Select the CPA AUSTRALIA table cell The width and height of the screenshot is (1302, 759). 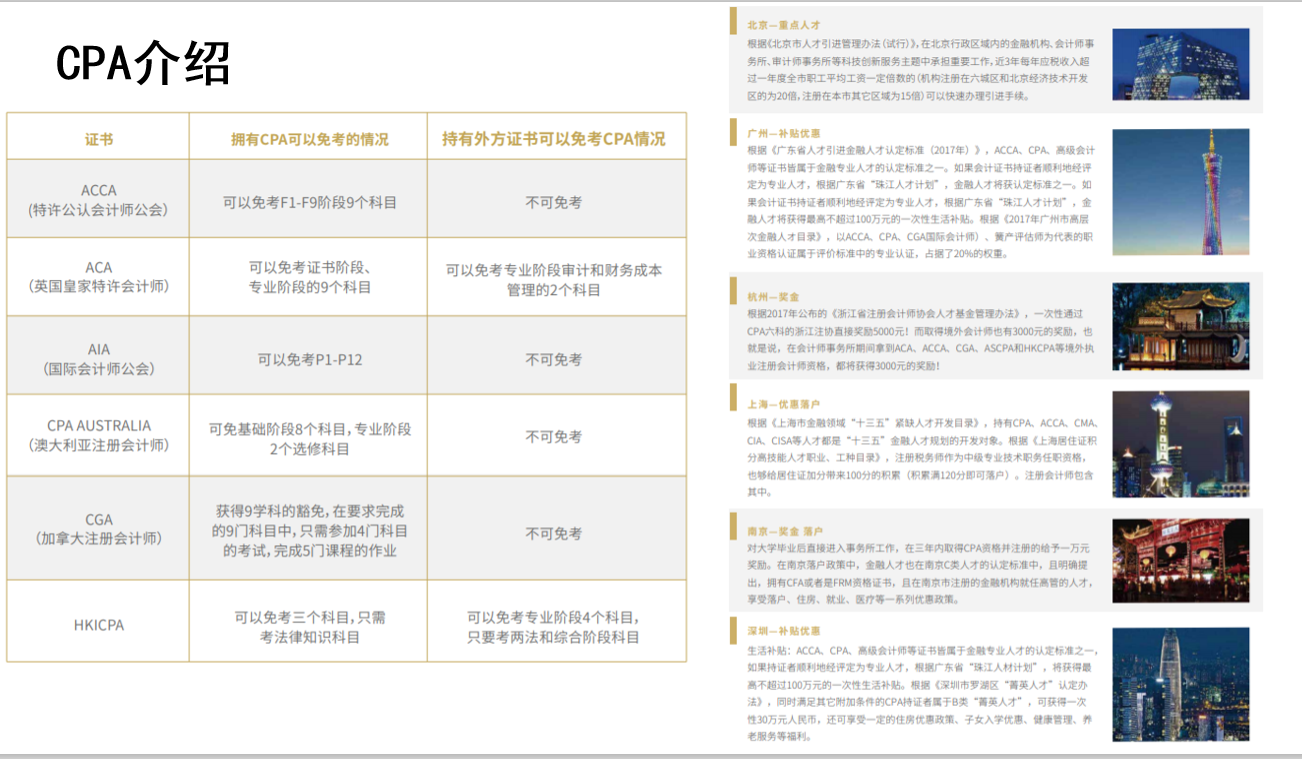click(x=97, y=434)
